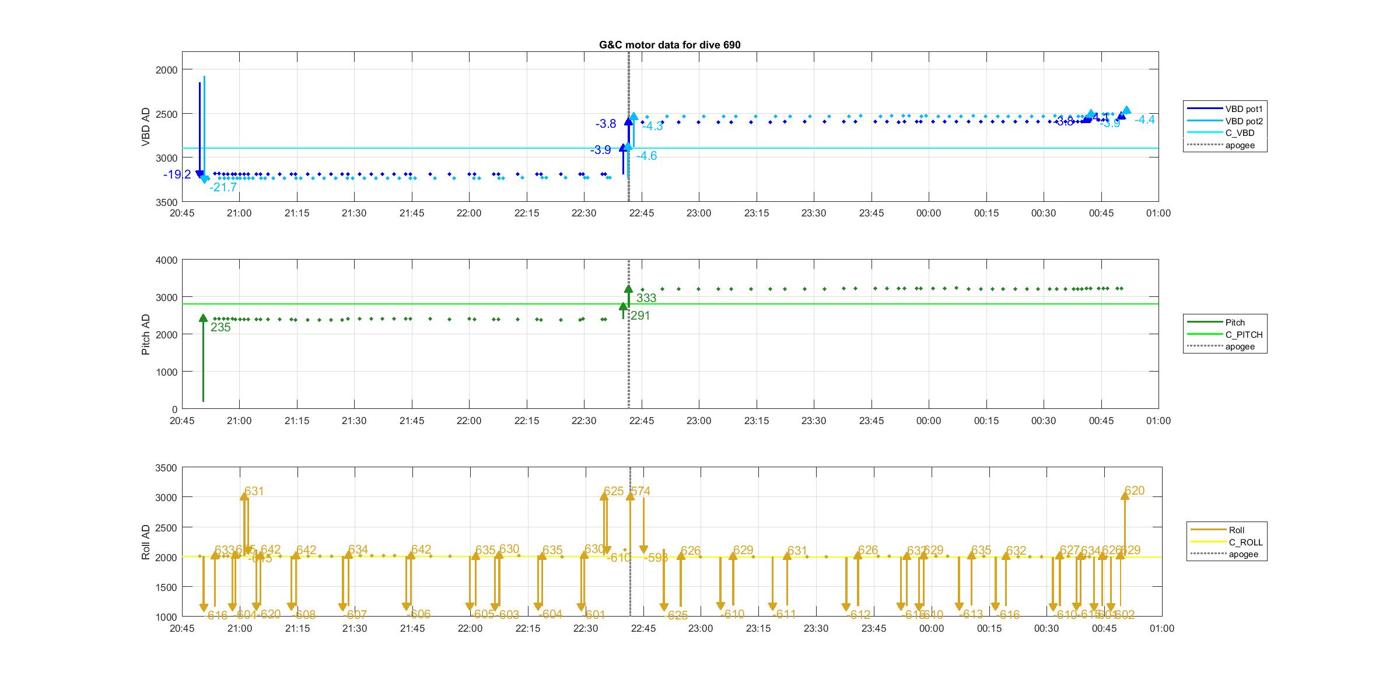Click the '-21.7' annotation in the VBD plot
1400x693 pixels.
(223, 187)
